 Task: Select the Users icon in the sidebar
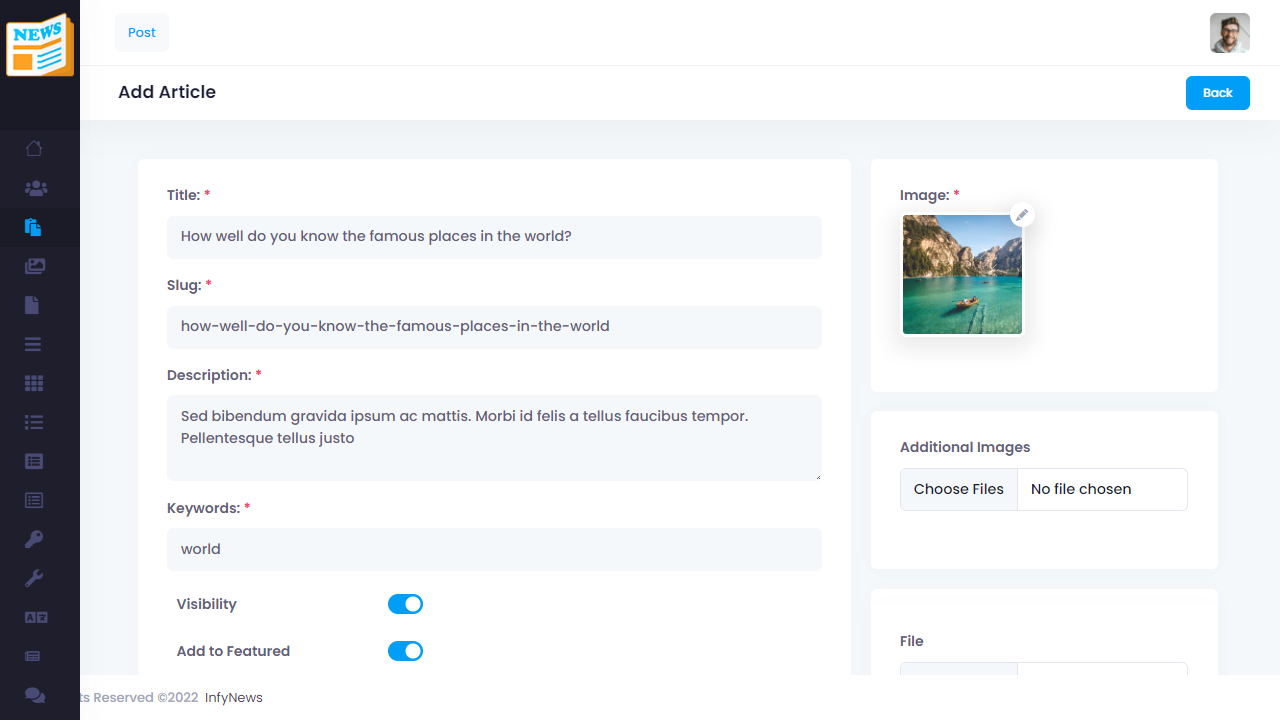pos(33,188)
